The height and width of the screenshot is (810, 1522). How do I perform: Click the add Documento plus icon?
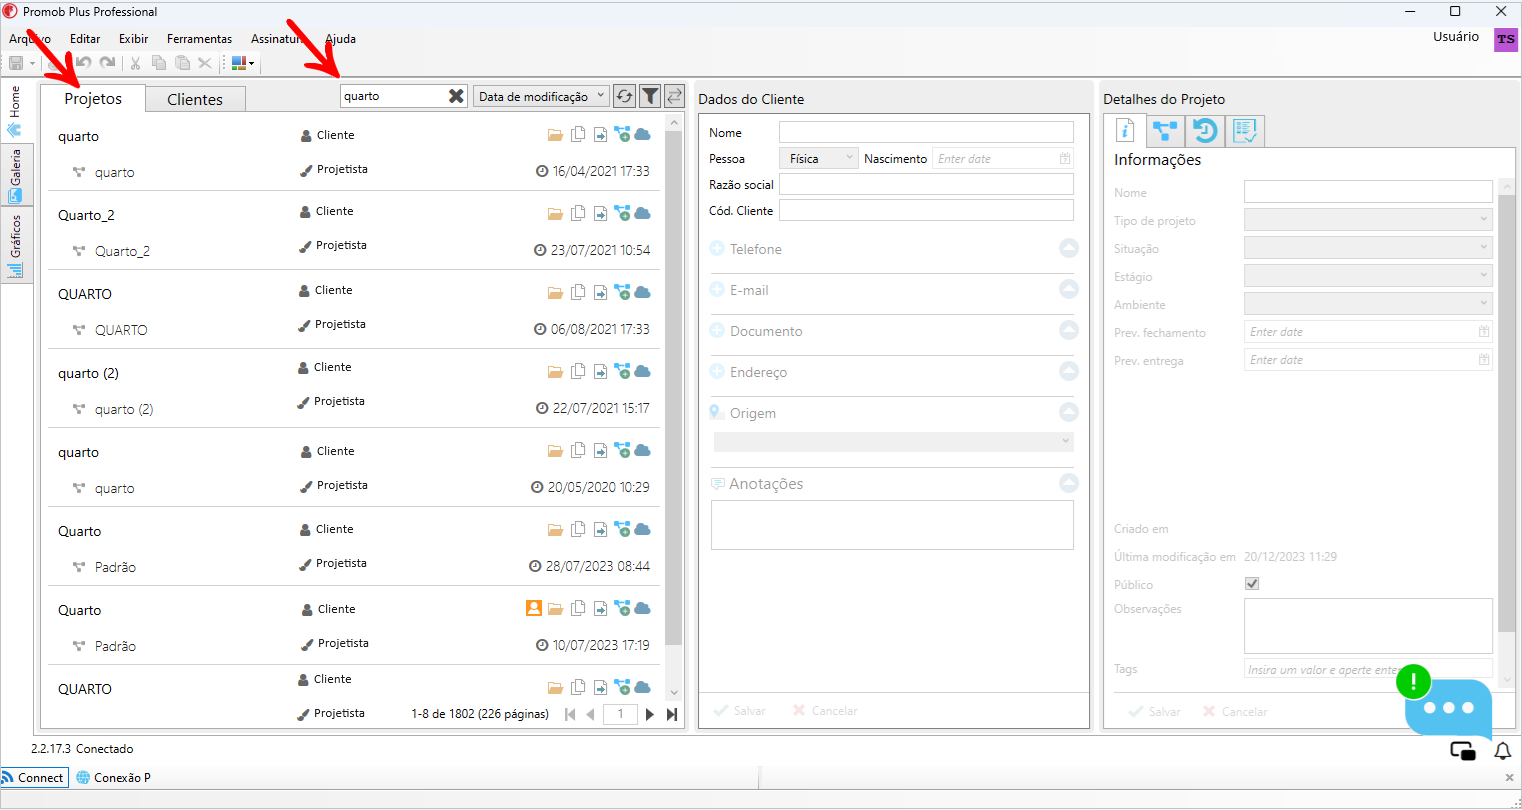[x=717, y=330]
